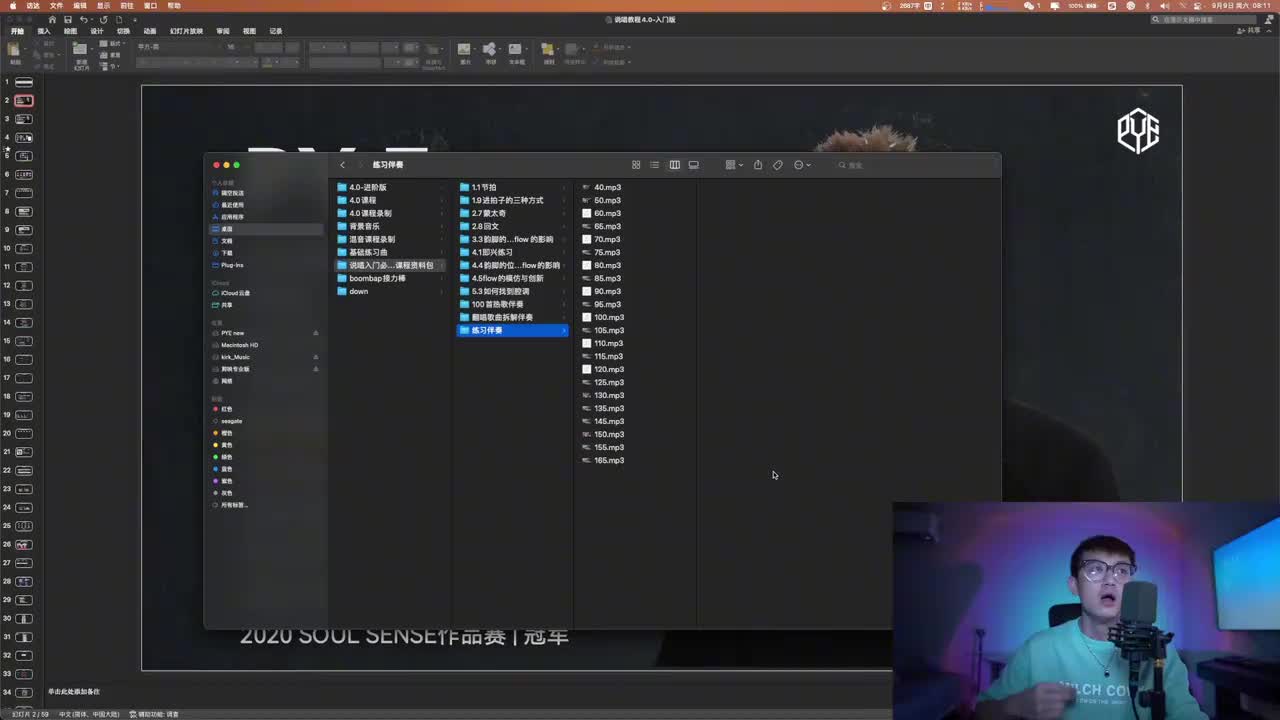
Task: Click the Finder search magnifier
Action: [842, 165]
